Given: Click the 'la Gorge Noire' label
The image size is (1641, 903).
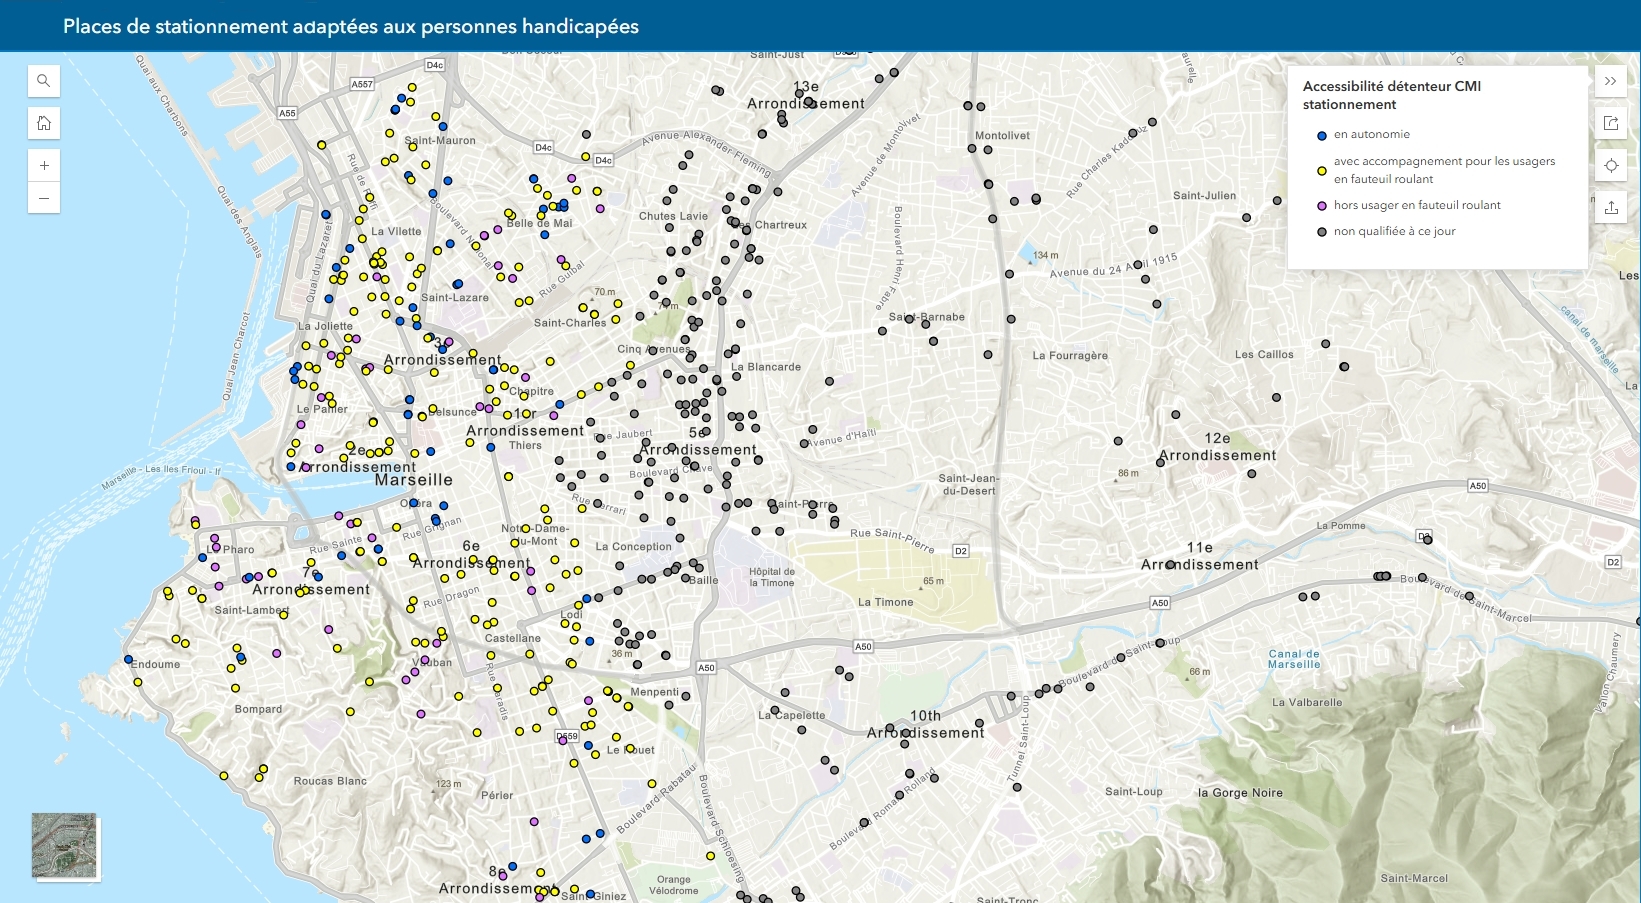Looking at the screenshot, I should pos(1240,793).
